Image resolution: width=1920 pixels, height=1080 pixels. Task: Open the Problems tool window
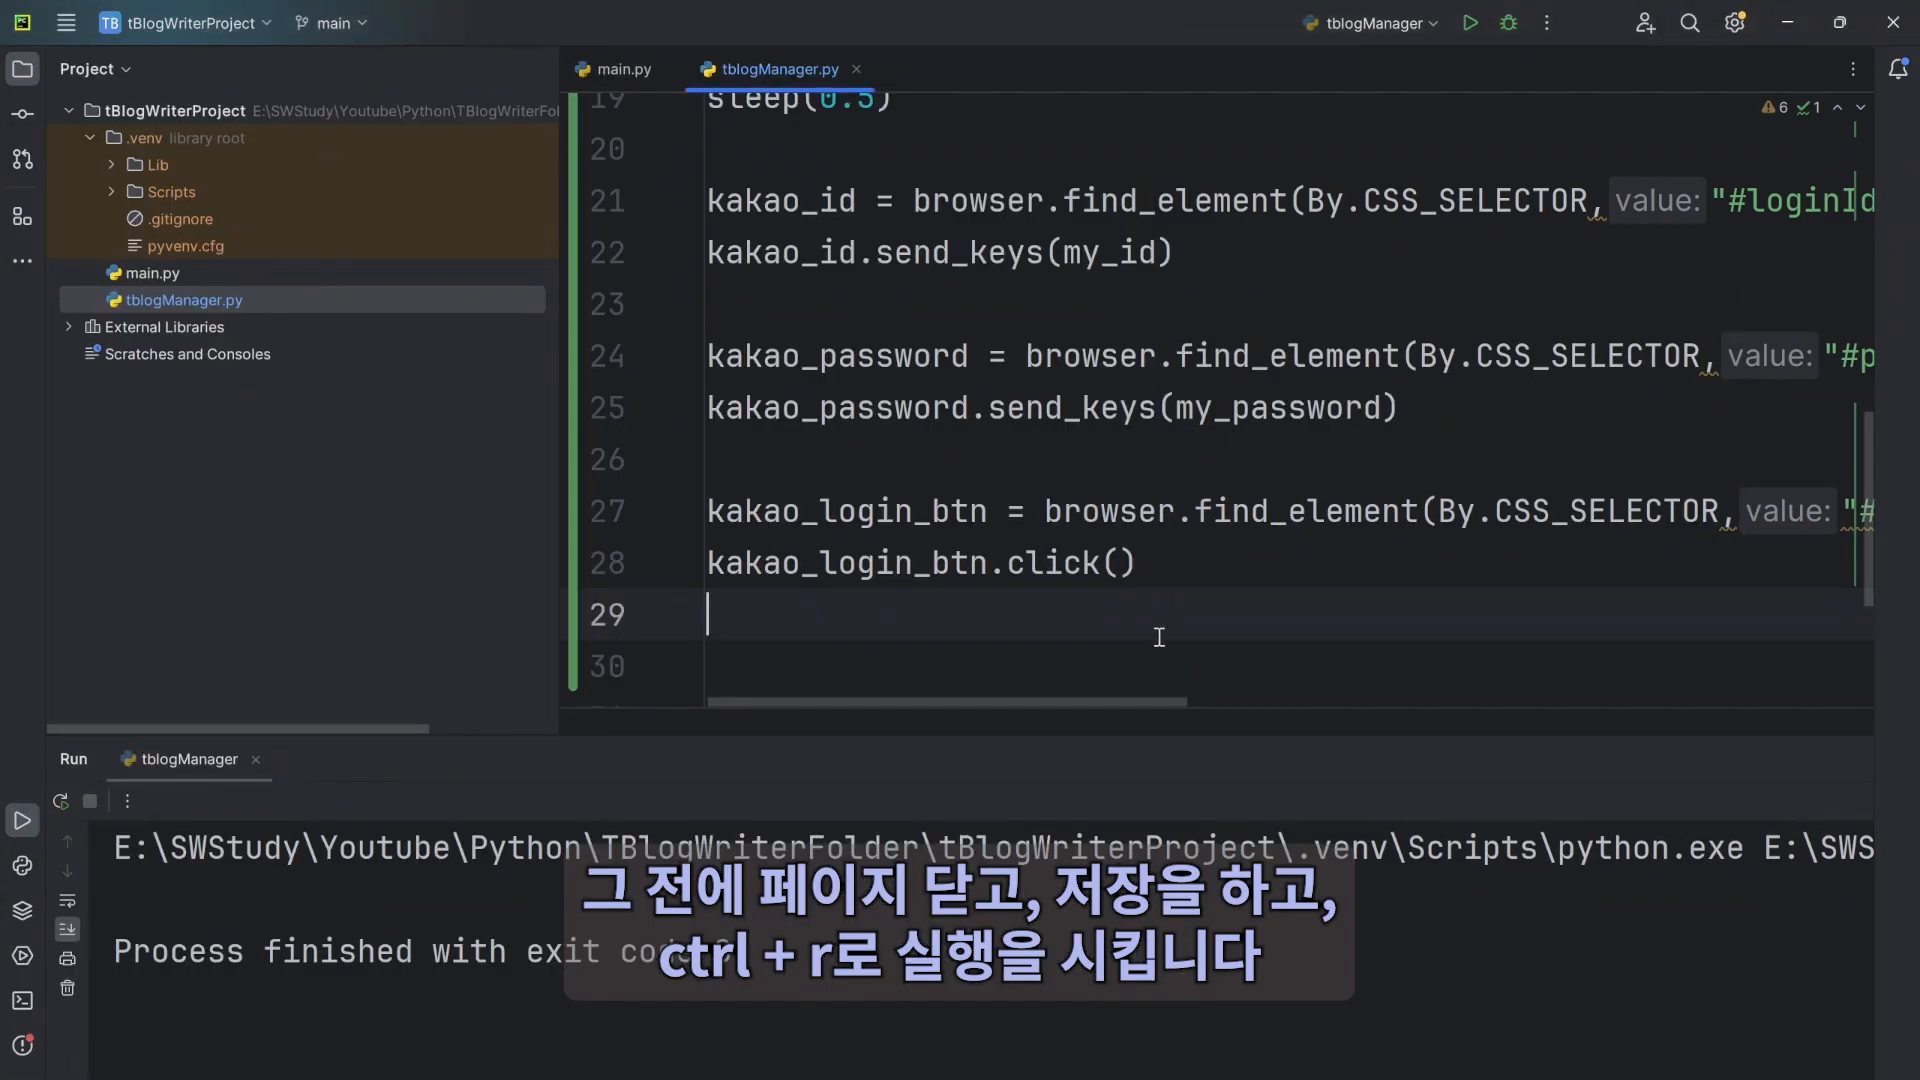click(x=22, y=1046)
